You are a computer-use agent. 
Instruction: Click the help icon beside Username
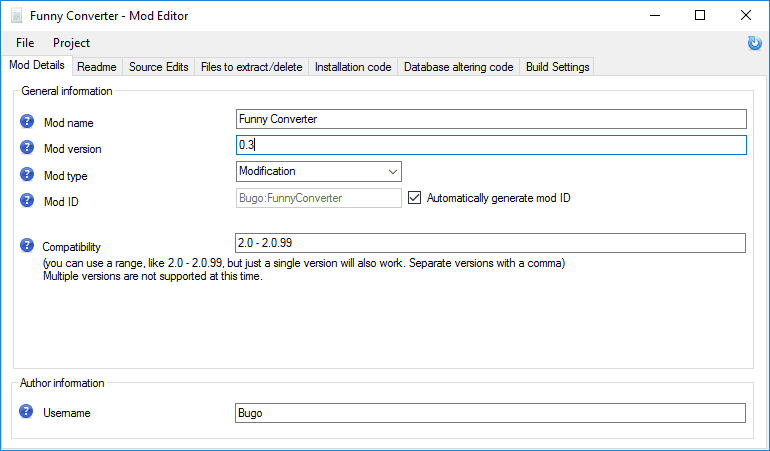[x=27, y=412]
